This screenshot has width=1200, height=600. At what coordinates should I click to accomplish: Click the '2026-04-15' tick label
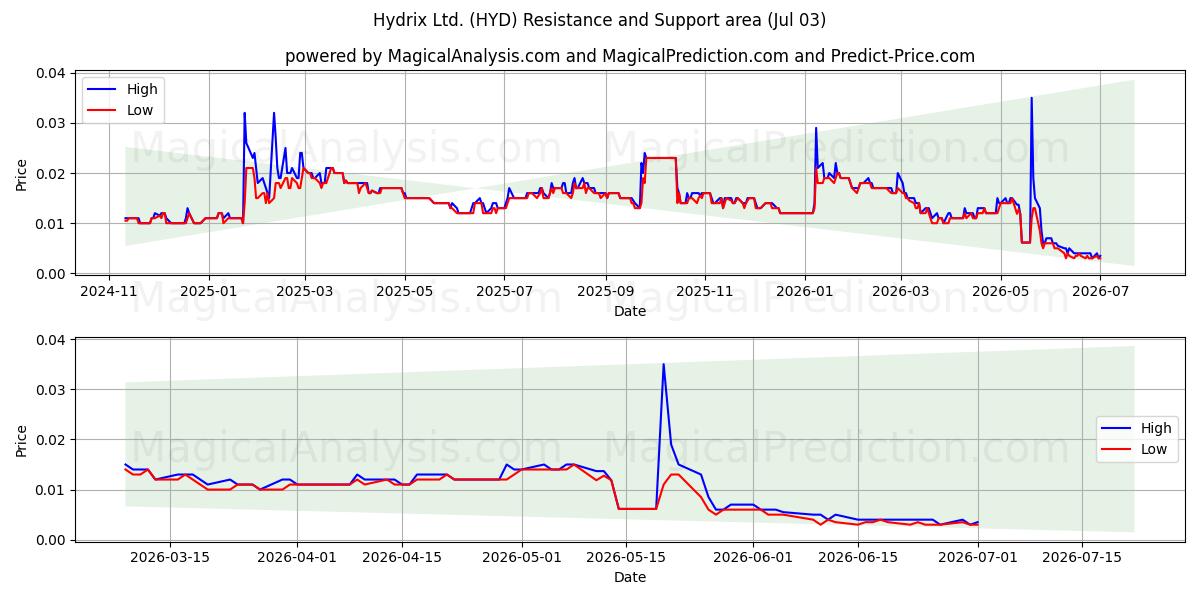[402, 557]
